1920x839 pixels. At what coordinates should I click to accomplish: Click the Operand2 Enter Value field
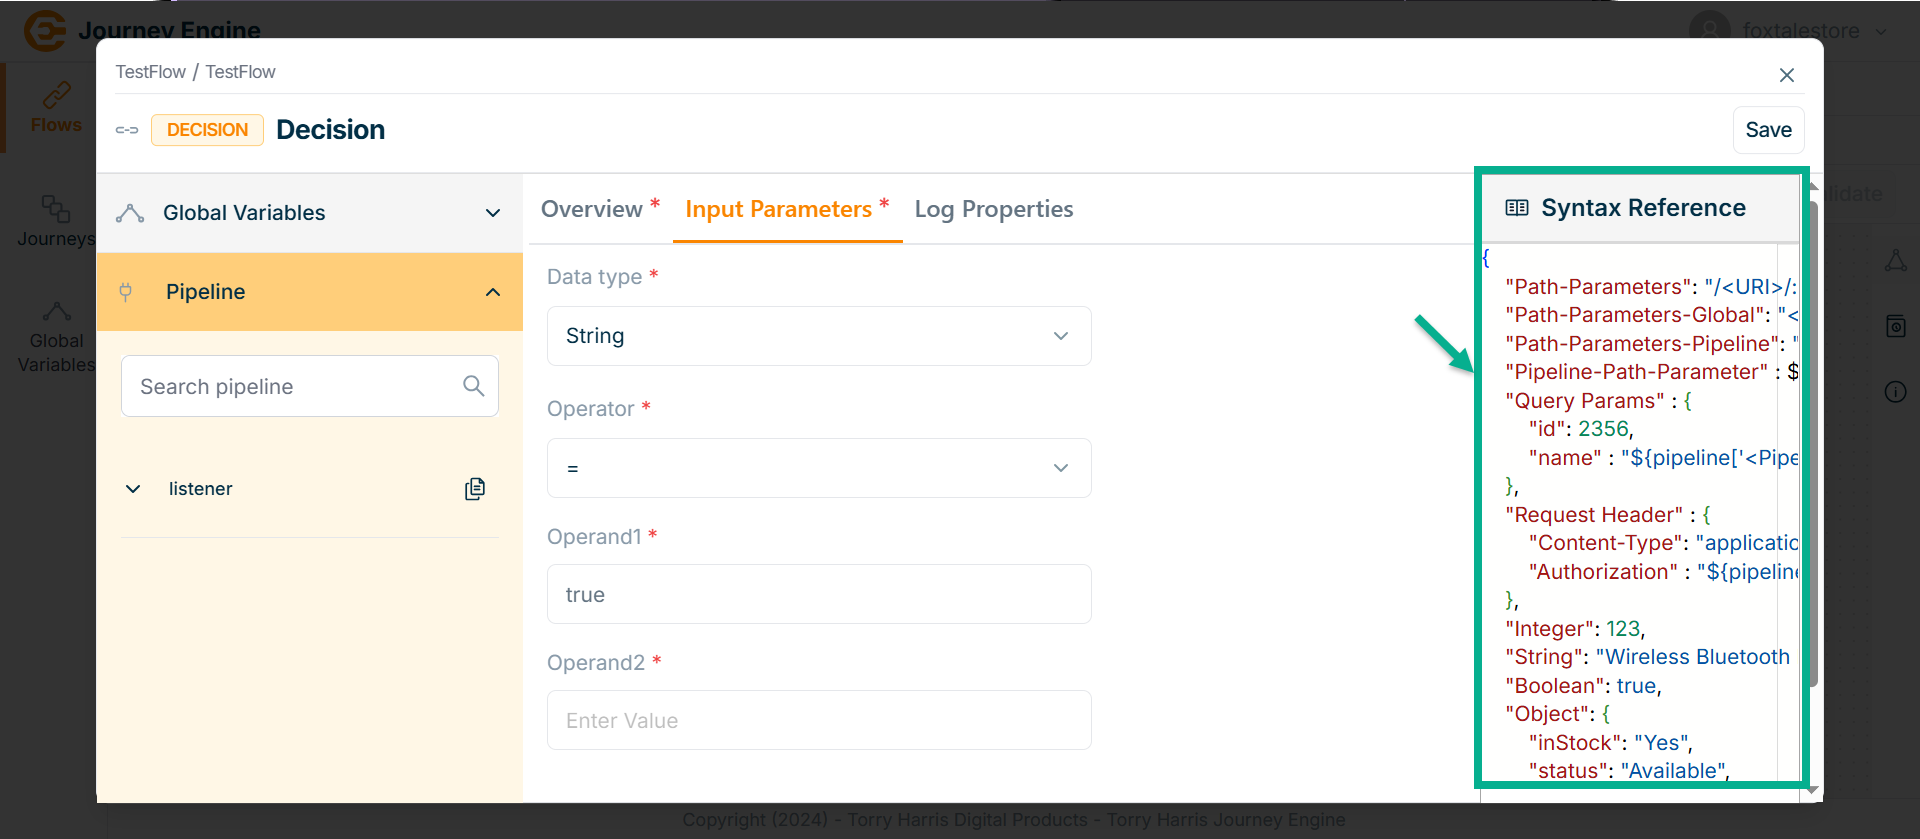click(x=818, y=720)
